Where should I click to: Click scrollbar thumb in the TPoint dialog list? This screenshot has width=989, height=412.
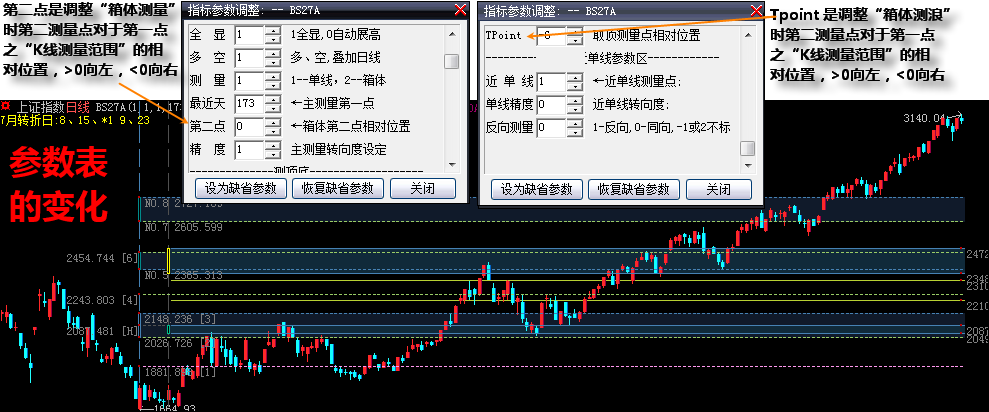747,148
